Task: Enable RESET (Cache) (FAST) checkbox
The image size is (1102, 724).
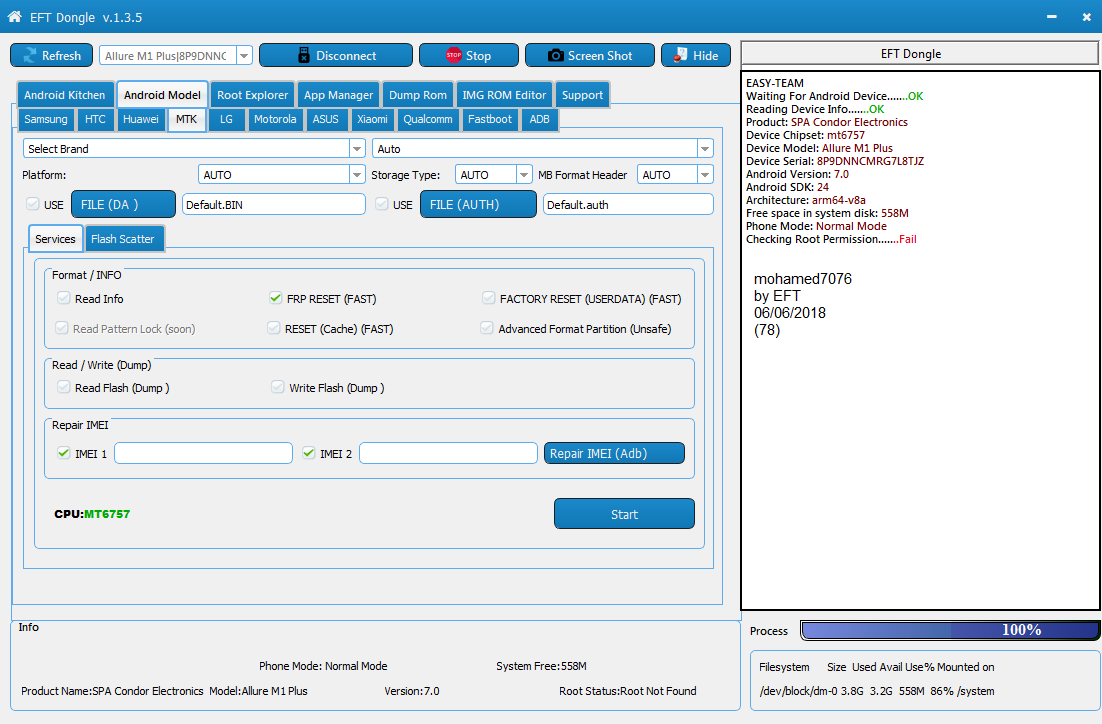Action: tap(274, 328)
